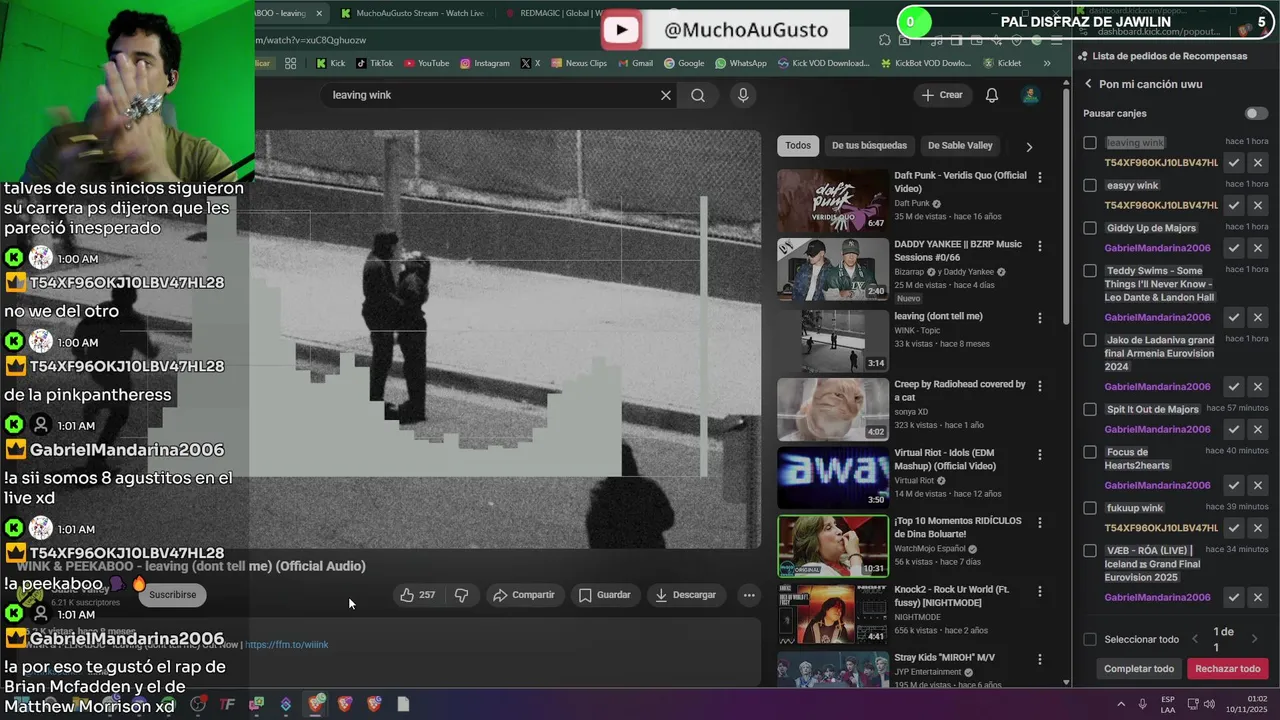Close the leaving video browser tab
This screenshot has height=720, width=1280.
click(320, 13)
